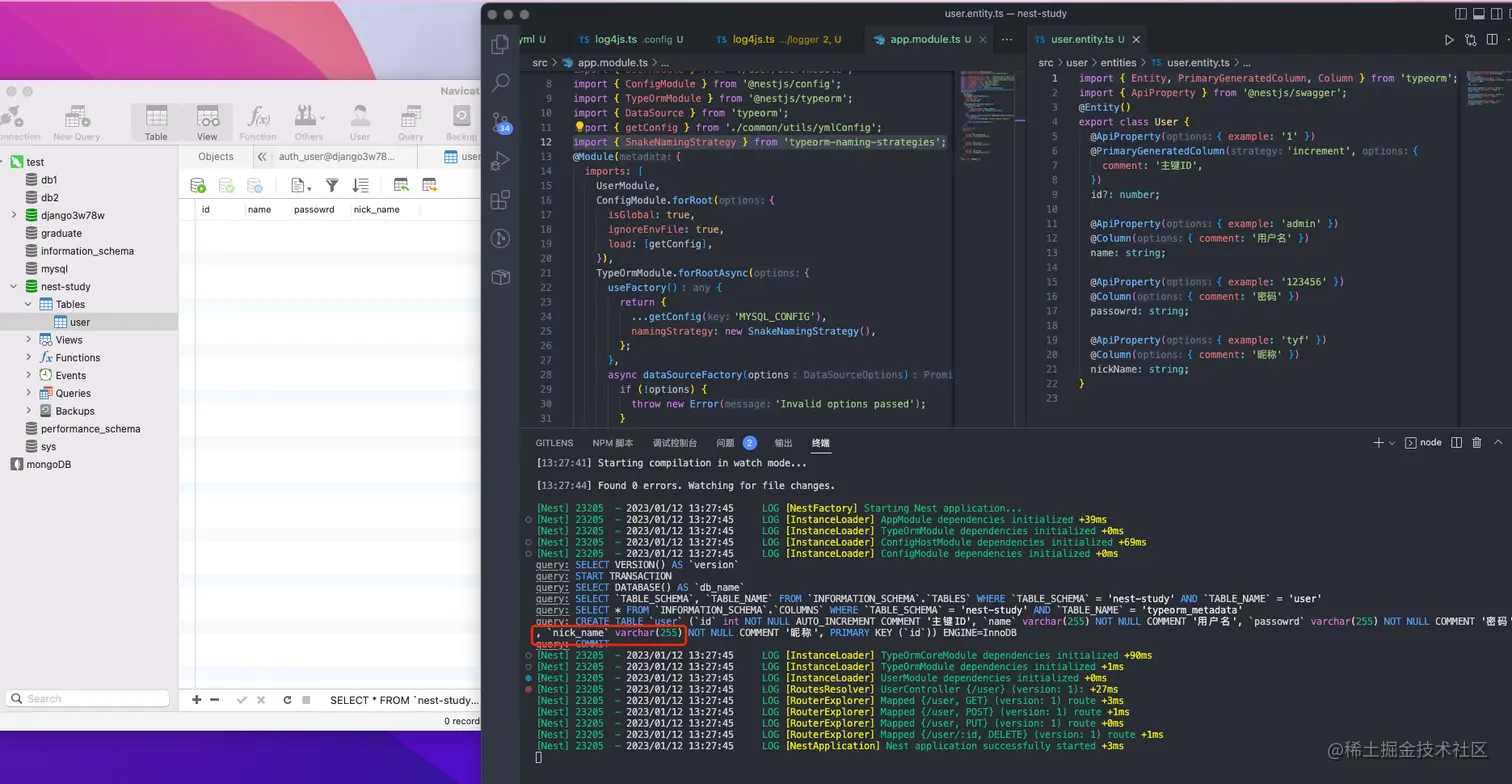Expand the Views node in Navicat tree
1512x784 pixels.
tap(28, 340)
